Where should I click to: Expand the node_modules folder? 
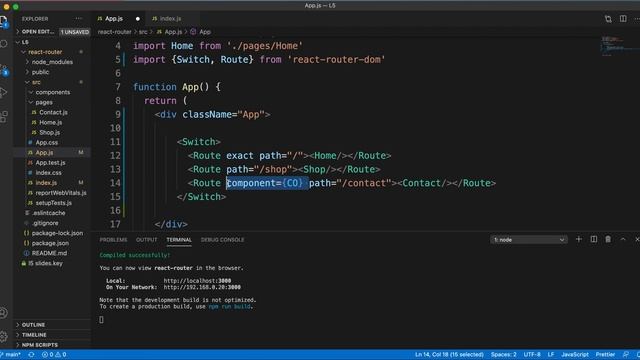pos(52,62)
